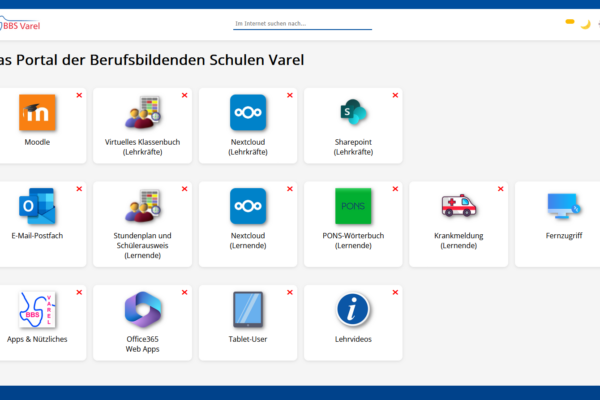Click Stundenplan und Schülerausweis label
600x400 pixels.
pyautogui.click(x=142, y=245)
